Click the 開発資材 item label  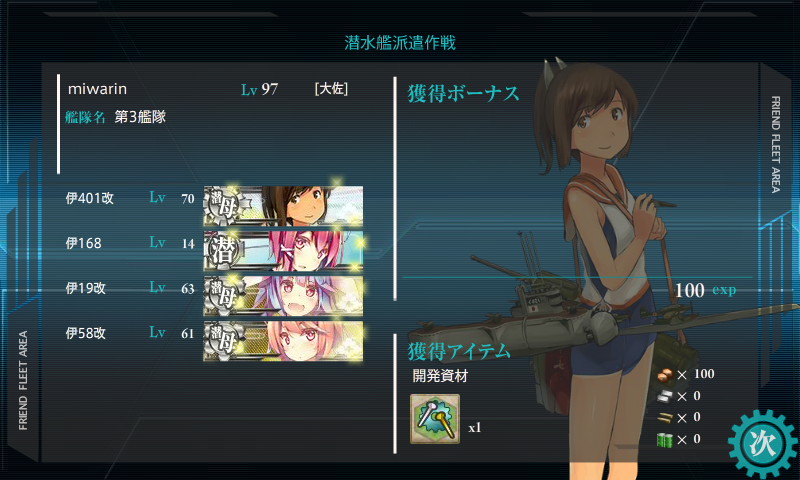click(x=440, y=376)
